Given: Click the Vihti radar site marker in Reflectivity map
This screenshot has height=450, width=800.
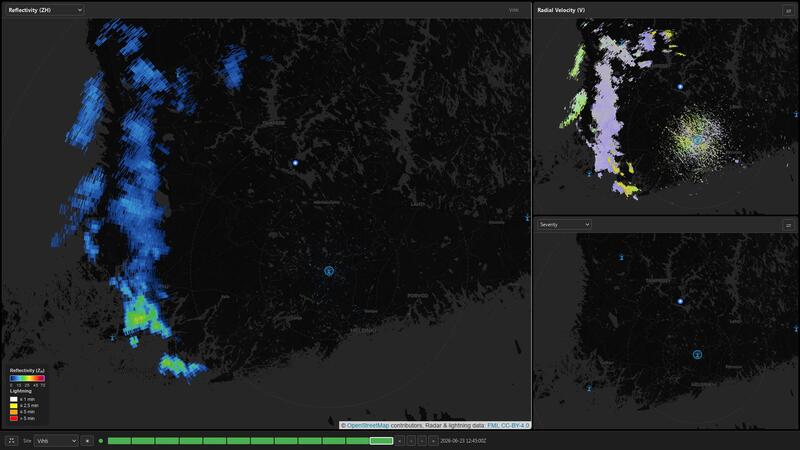Looking at the screenshot, I should tap(329, 271).
